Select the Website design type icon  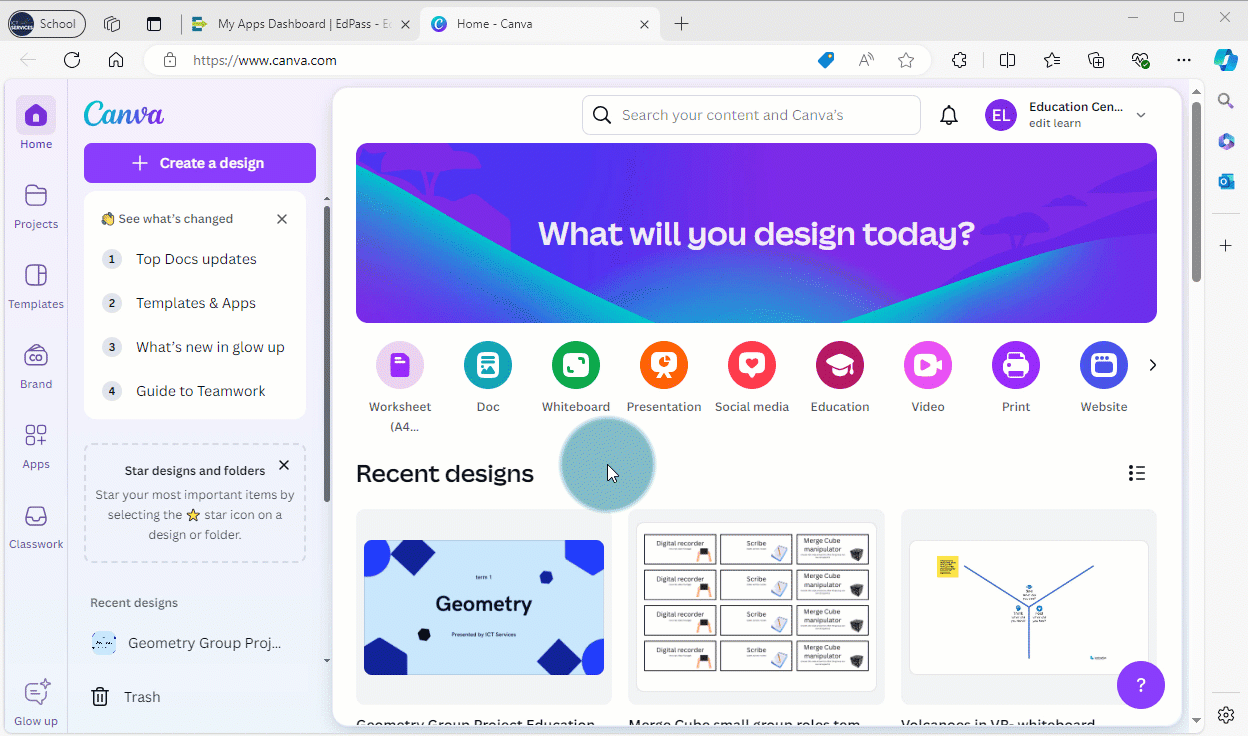[x=1104, y=365]
